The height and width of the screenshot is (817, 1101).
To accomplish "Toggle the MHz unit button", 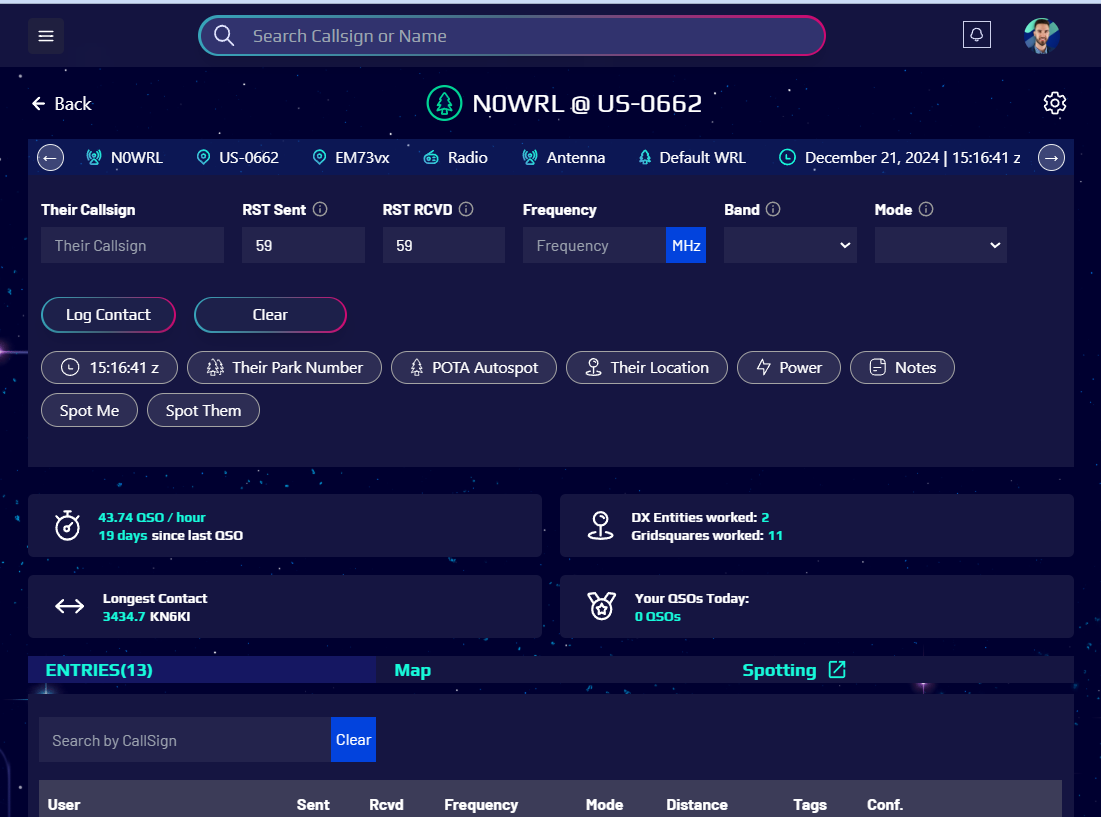I will tap(685, 245).
